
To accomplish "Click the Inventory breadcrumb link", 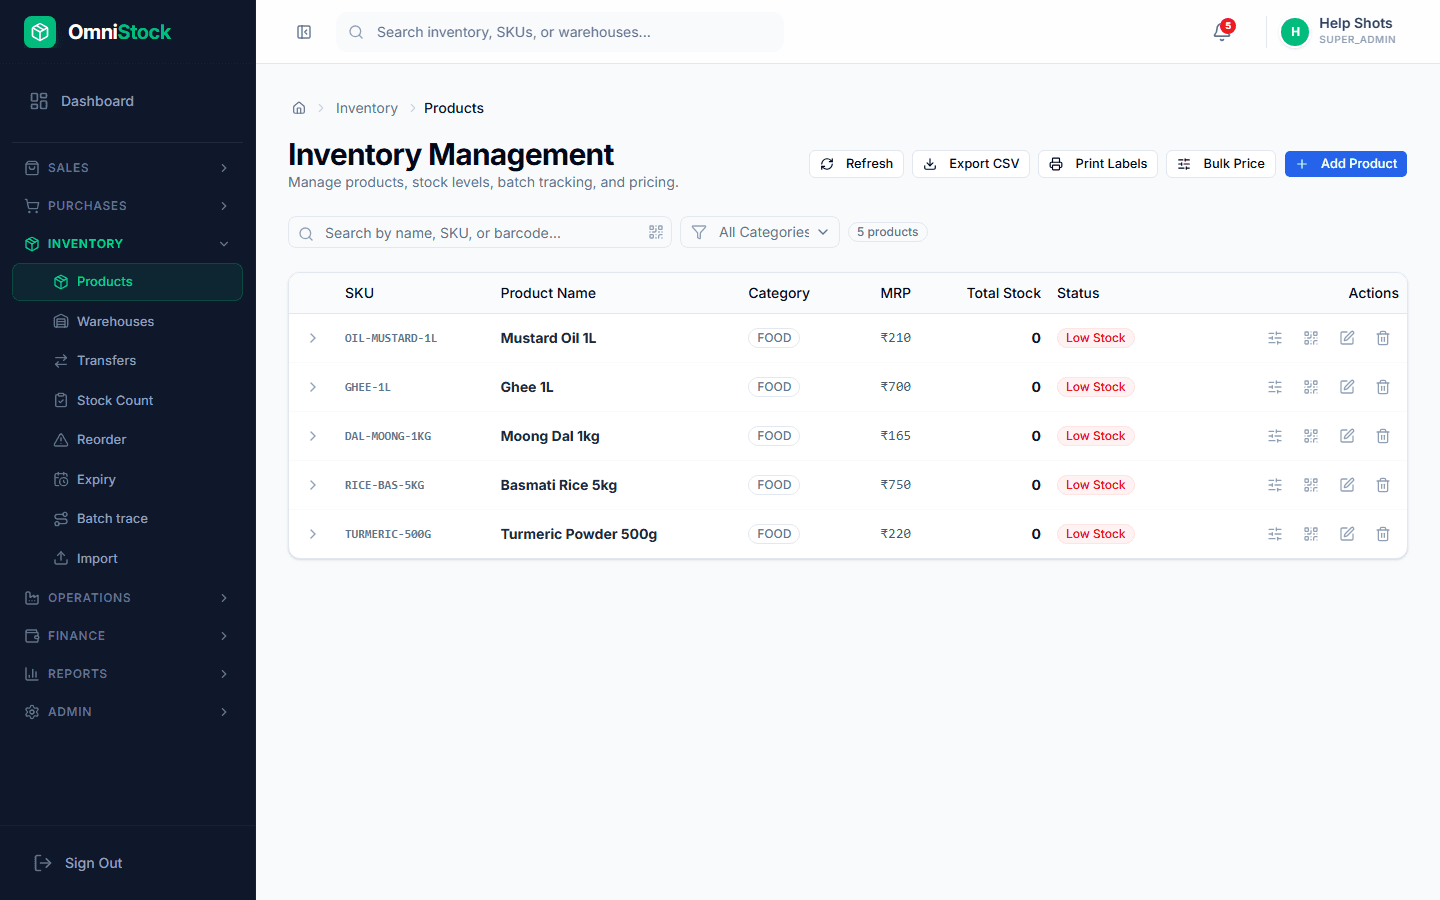I will [x=367, y=108].
